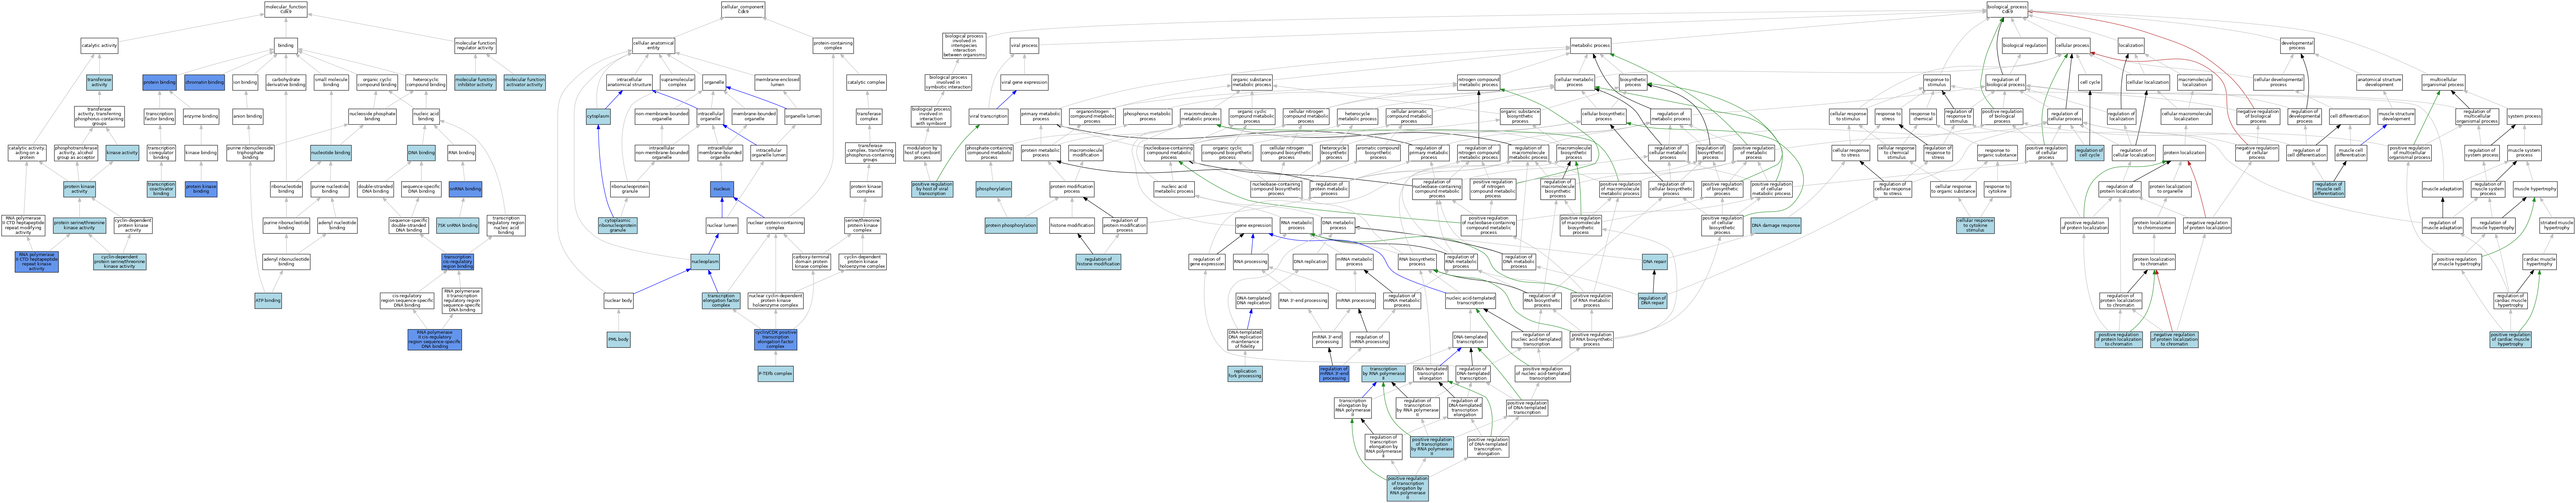2576x503 pixels.
Task: Click the regulation of histone modification node
Action: tap(1098, 262)
